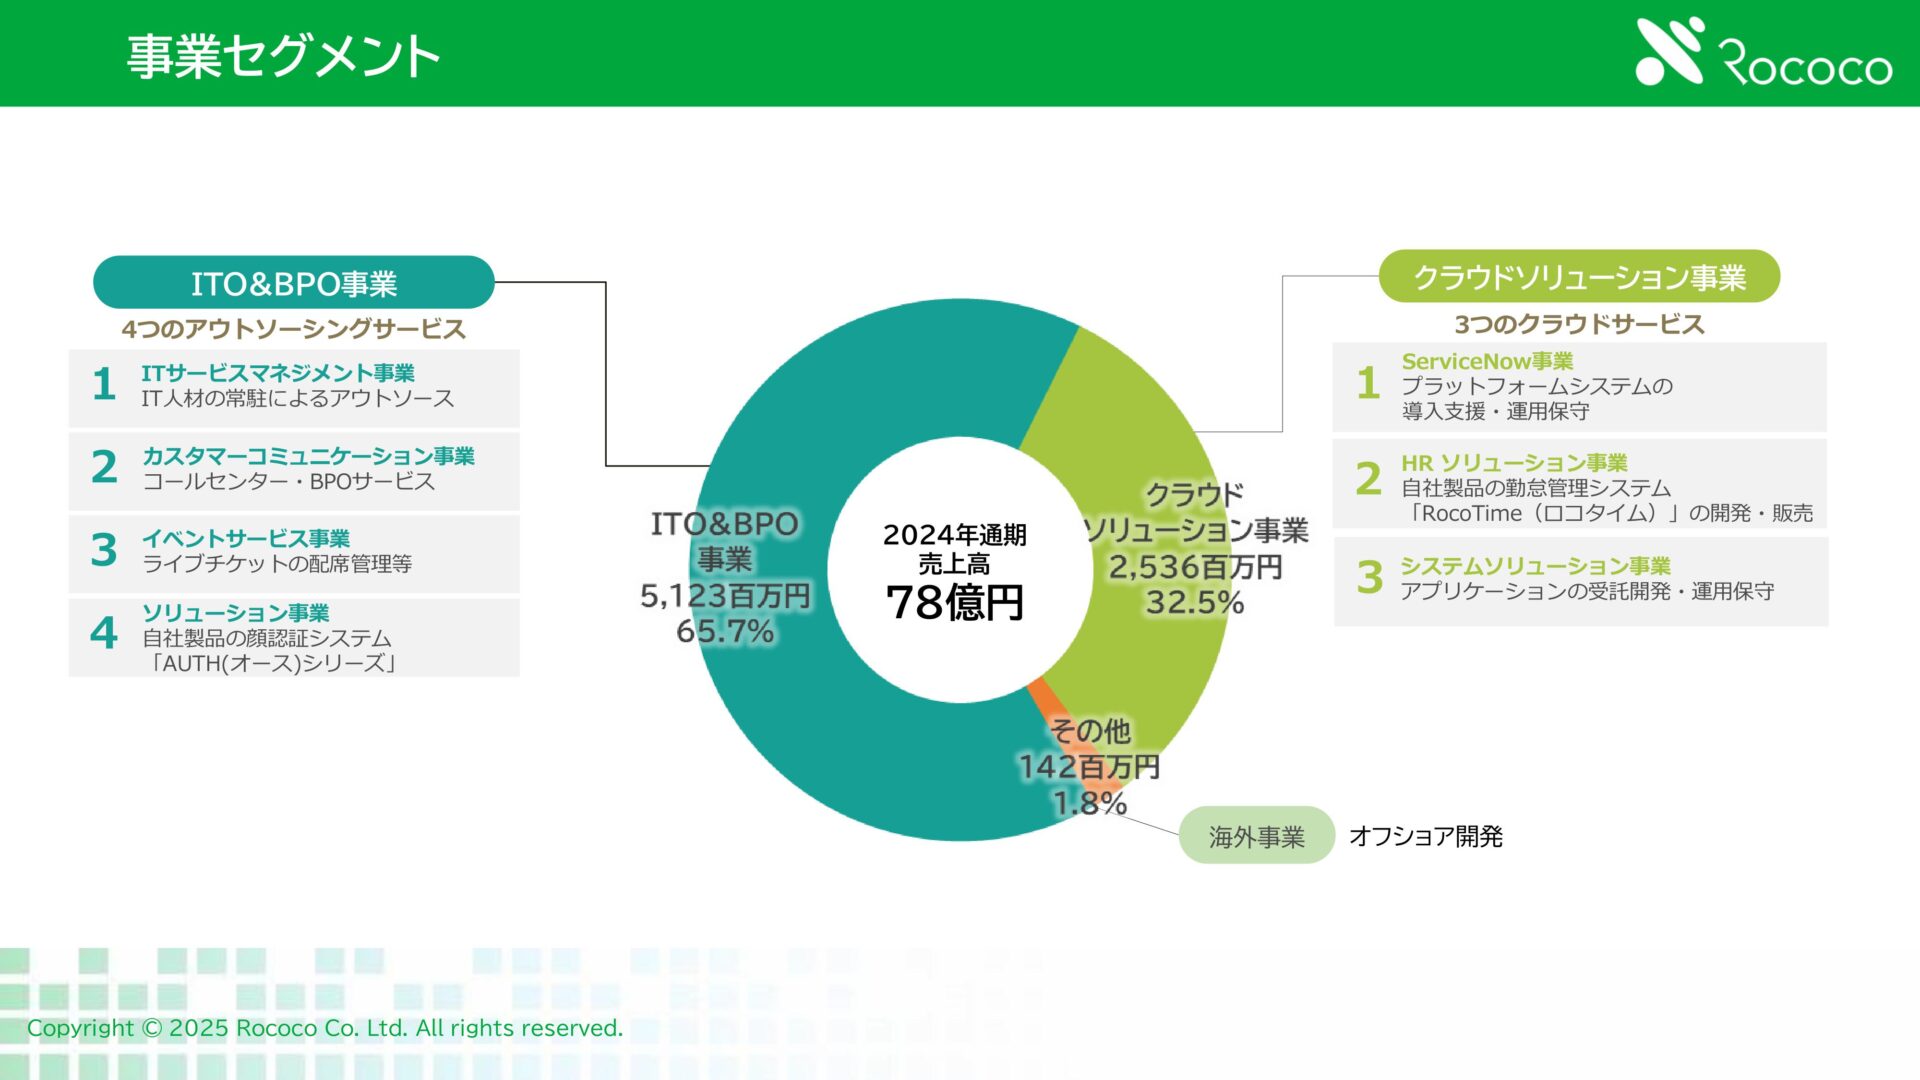The width and height of the screenshot is (1920, 1080).
Task: Click the 事業セグメント slide title
Action: 283,56
